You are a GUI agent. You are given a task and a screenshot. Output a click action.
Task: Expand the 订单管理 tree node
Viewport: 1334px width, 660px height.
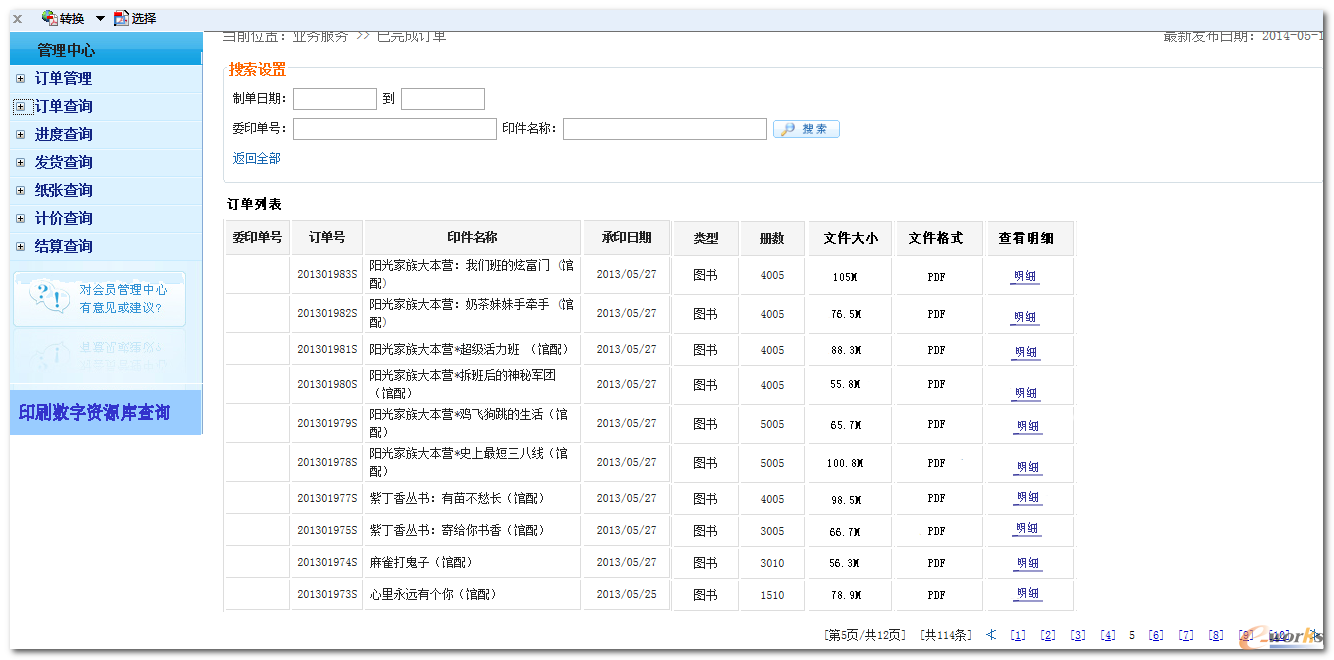[x=20, y=78]
